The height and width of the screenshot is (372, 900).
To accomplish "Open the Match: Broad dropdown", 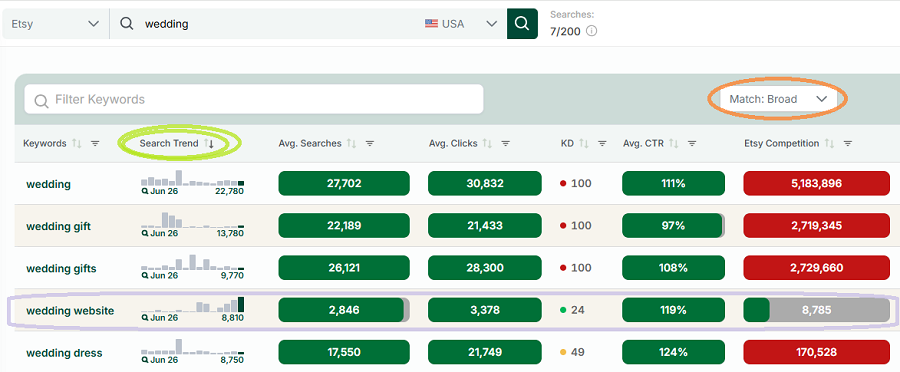I will click(x=777, y=99).
